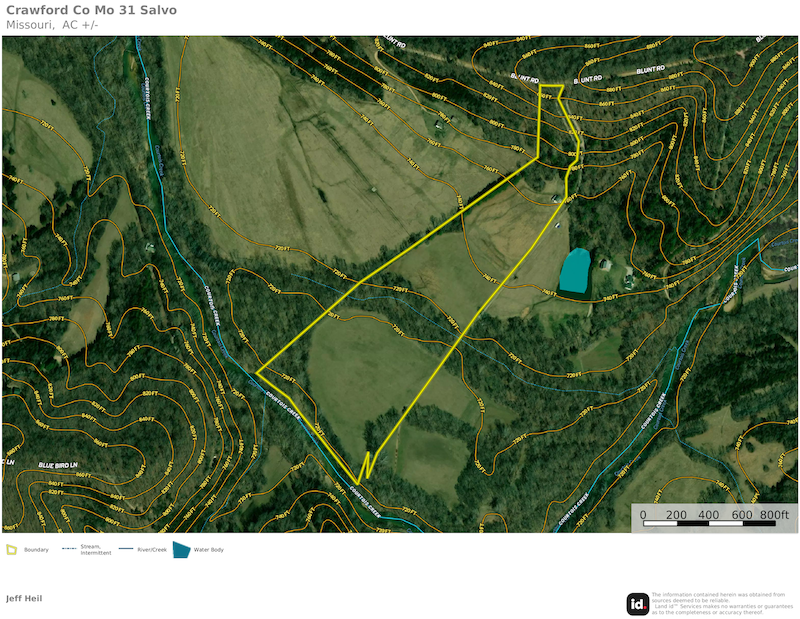Click the Stream, Intermittent legend label
800x619 pixels.
pyautogui.click(x=96, y=550)
